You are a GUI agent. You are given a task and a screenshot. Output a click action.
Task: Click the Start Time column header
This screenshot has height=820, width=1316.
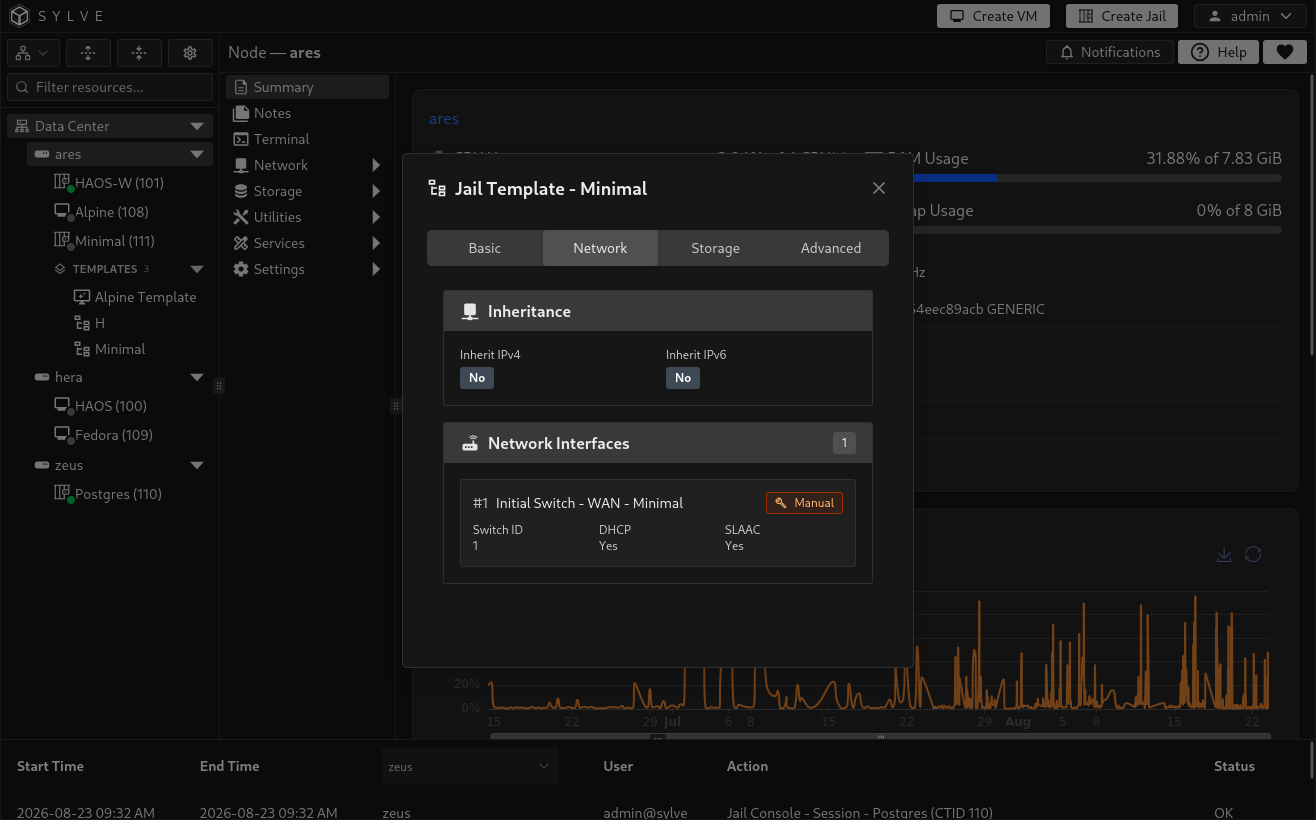click(x=50, y=766)
